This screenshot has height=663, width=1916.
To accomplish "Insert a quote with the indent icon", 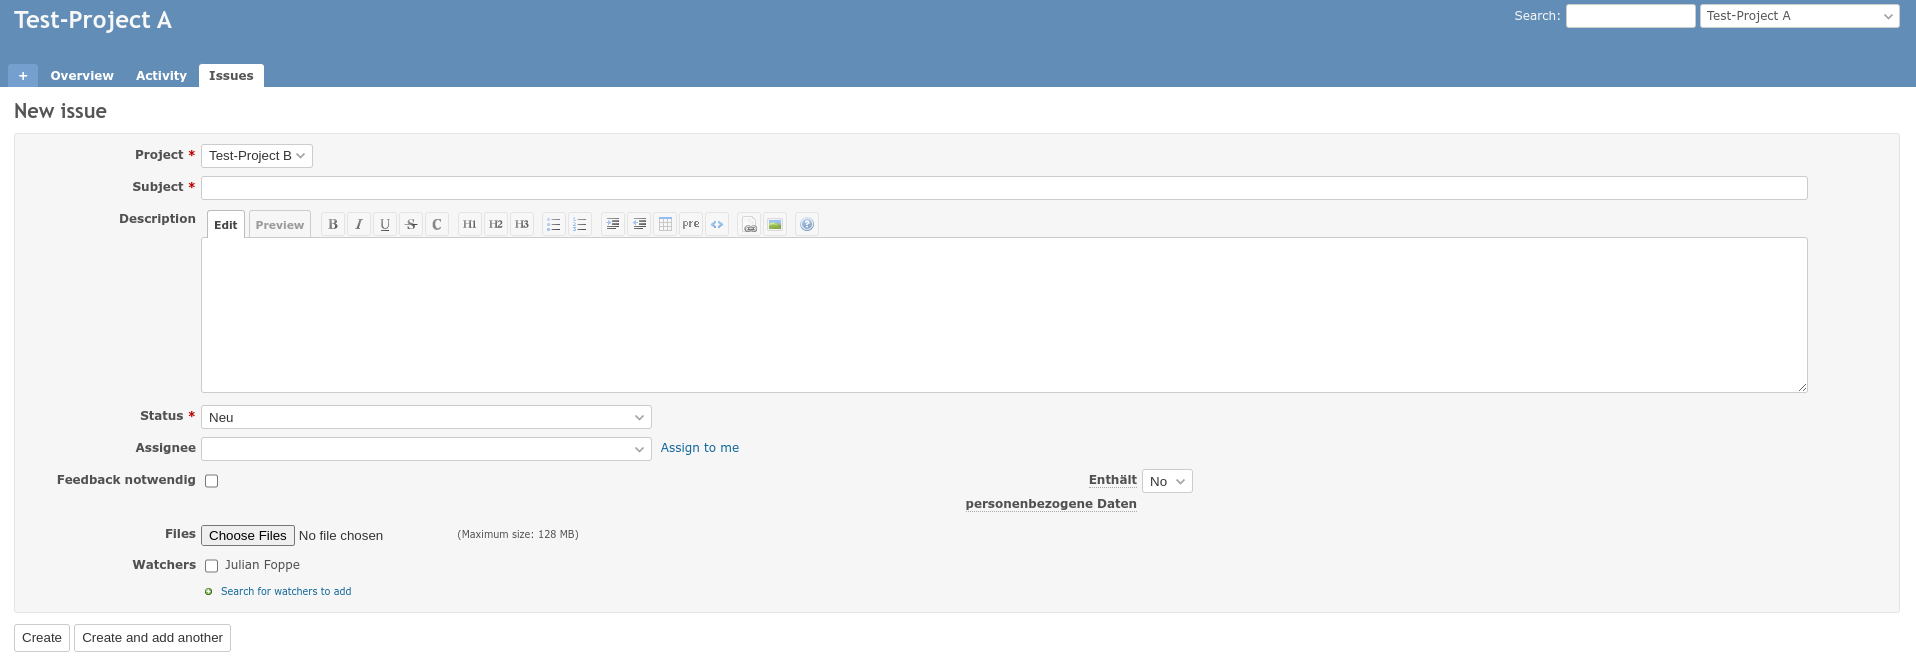I will (613, 224).
